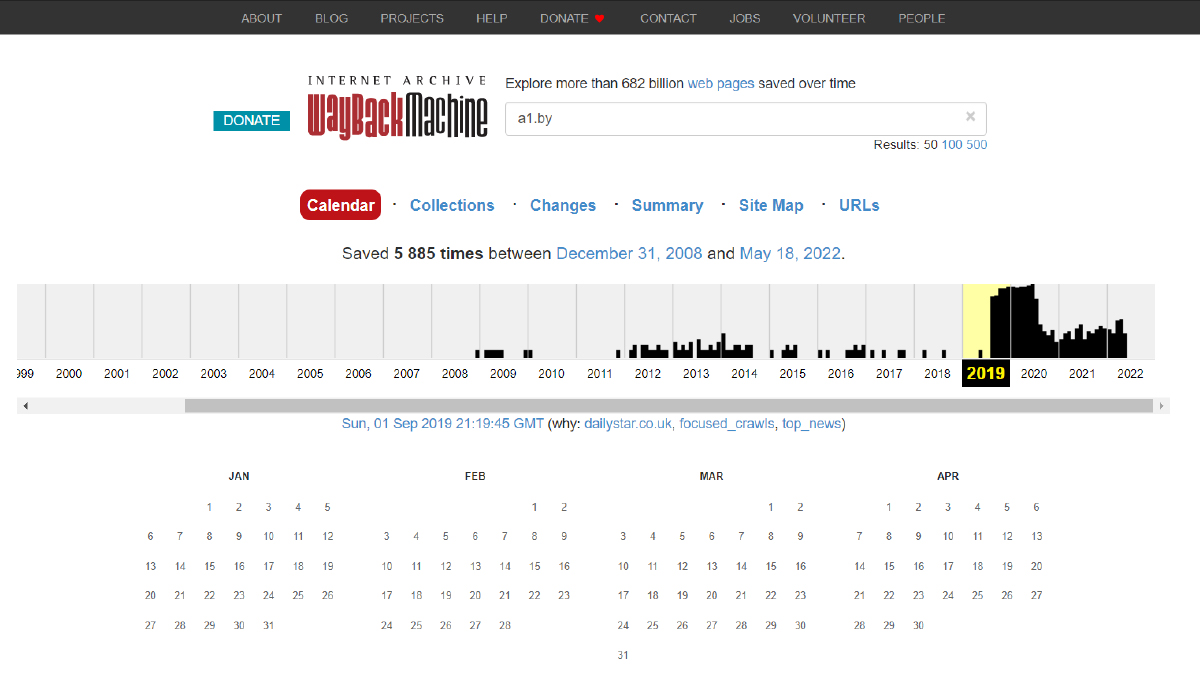Open the CONTACT page
The image size is (1200, 675).
click(668, 18)
